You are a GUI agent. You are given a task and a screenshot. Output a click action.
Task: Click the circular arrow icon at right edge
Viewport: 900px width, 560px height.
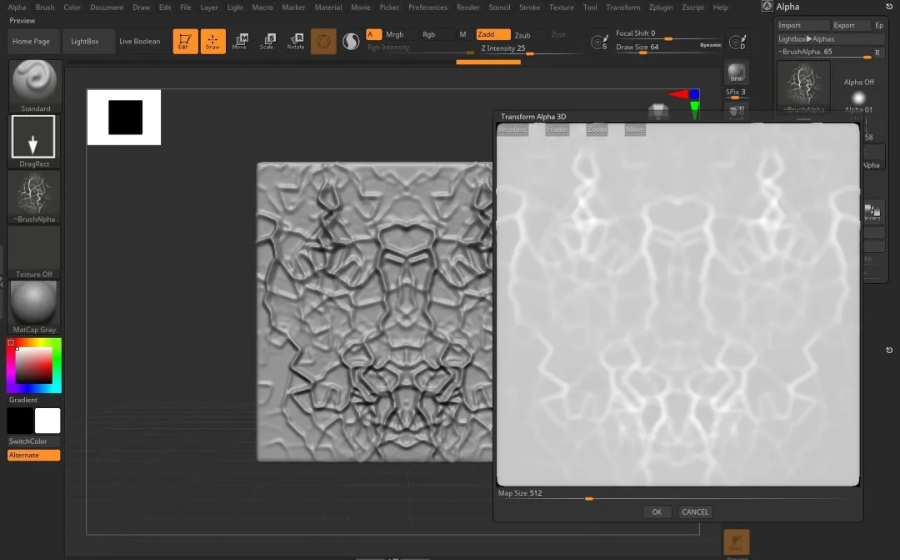tap(889, 350)
